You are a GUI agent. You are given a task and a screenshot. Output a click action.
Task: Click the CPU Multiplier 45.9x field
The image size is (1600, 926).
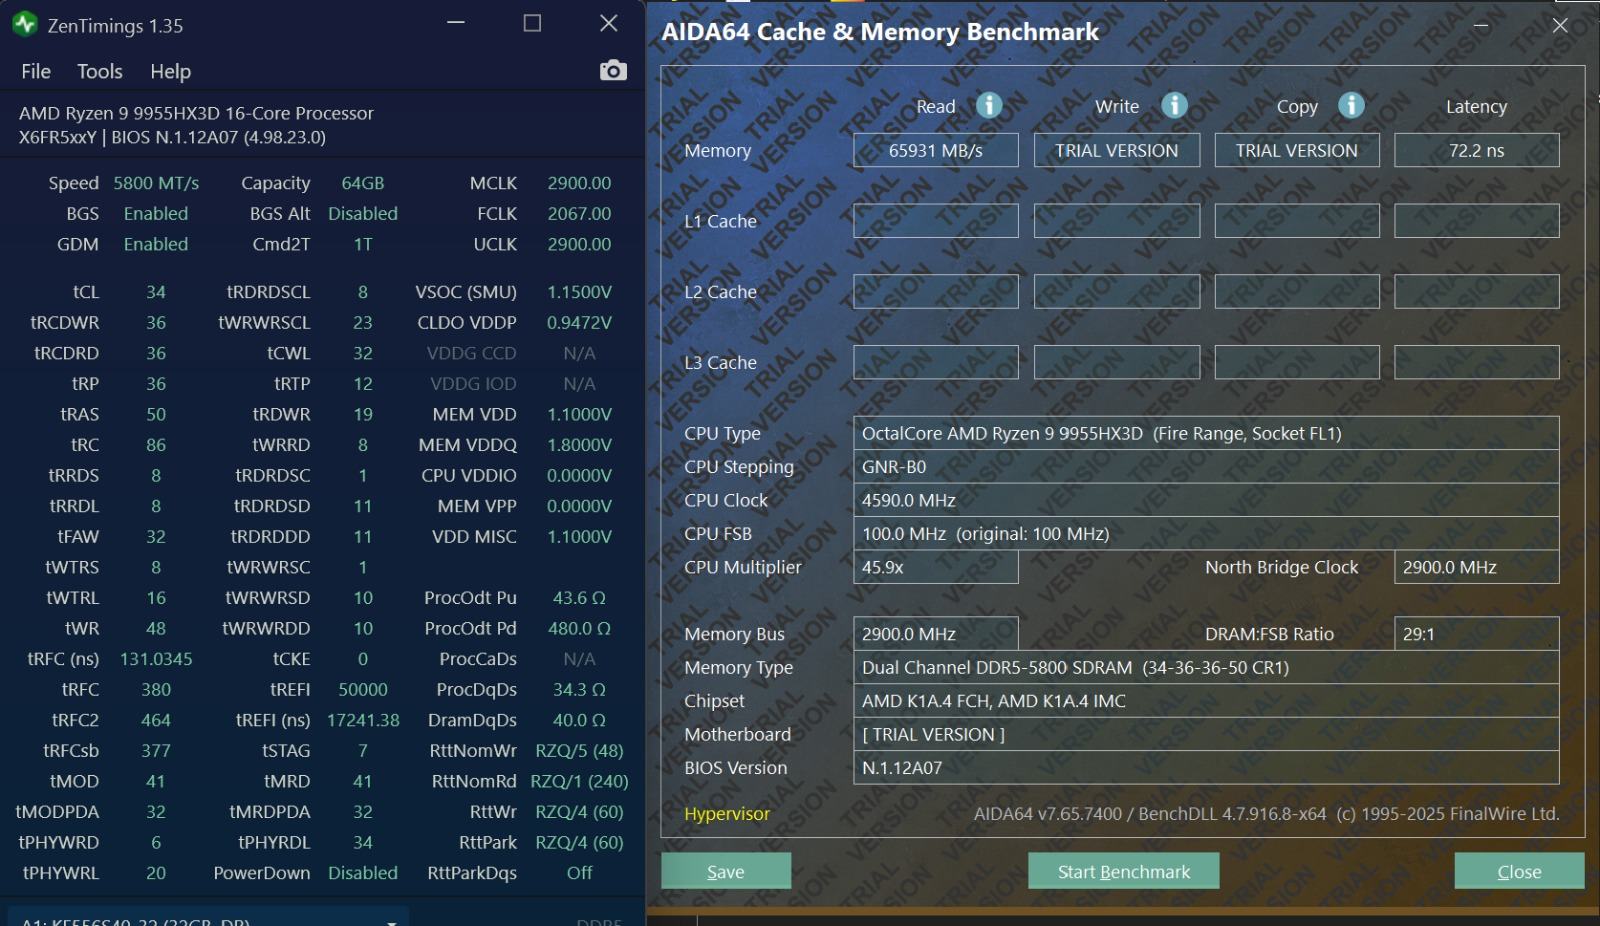[x=936, y=567]
